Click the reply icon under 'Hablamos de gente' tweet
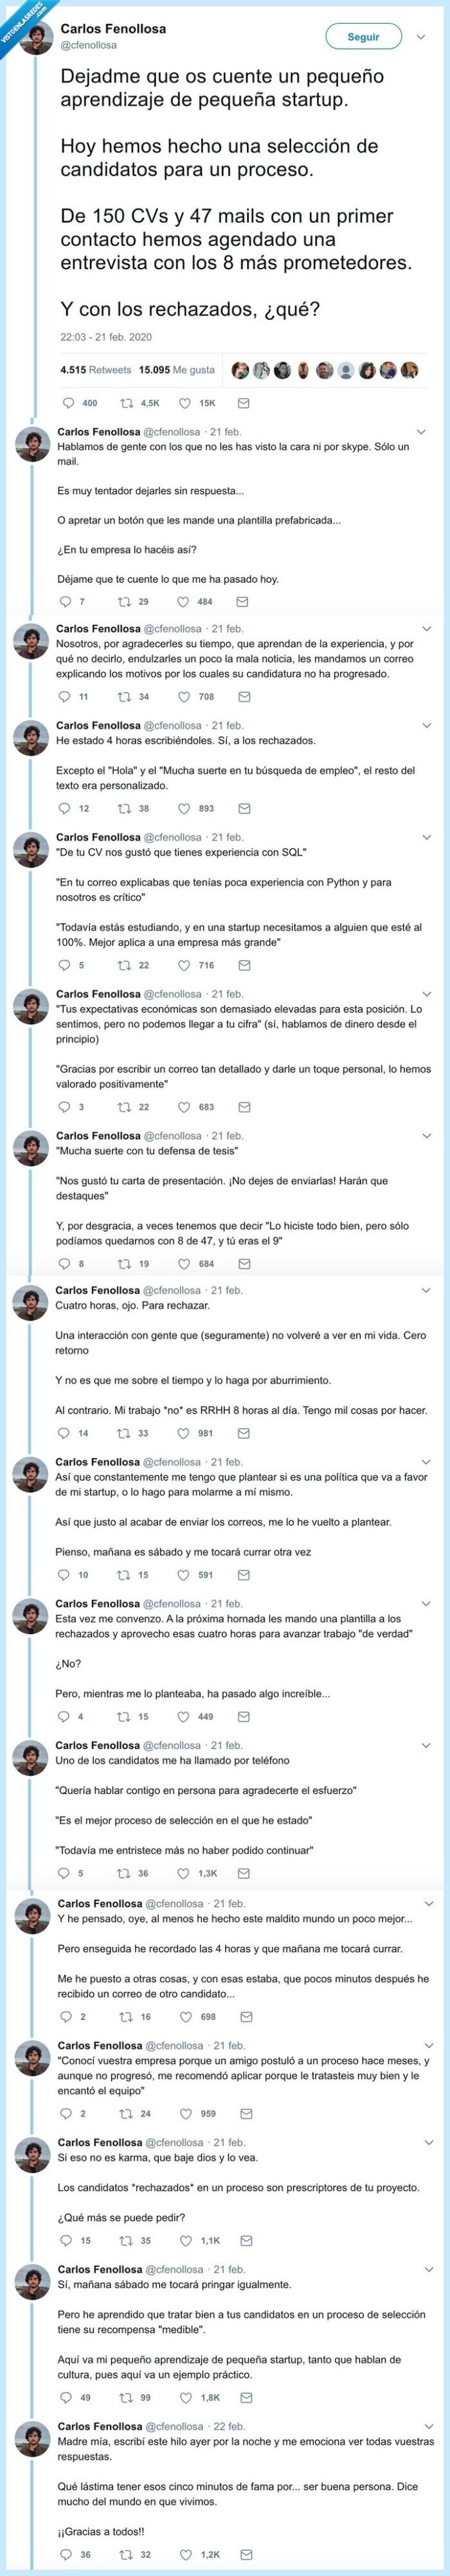This screenshot has height=2576, width=450. click(65, 600)
